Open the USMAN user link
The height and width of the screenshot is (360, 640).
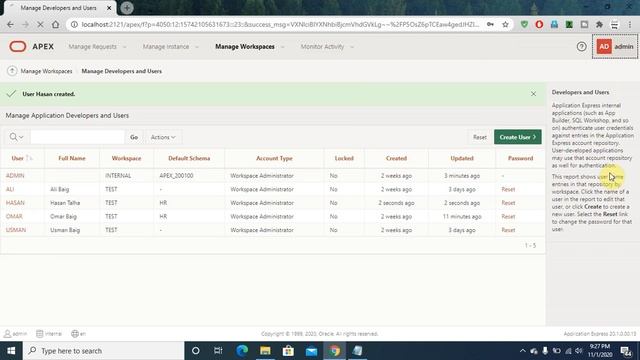[16, 230]
